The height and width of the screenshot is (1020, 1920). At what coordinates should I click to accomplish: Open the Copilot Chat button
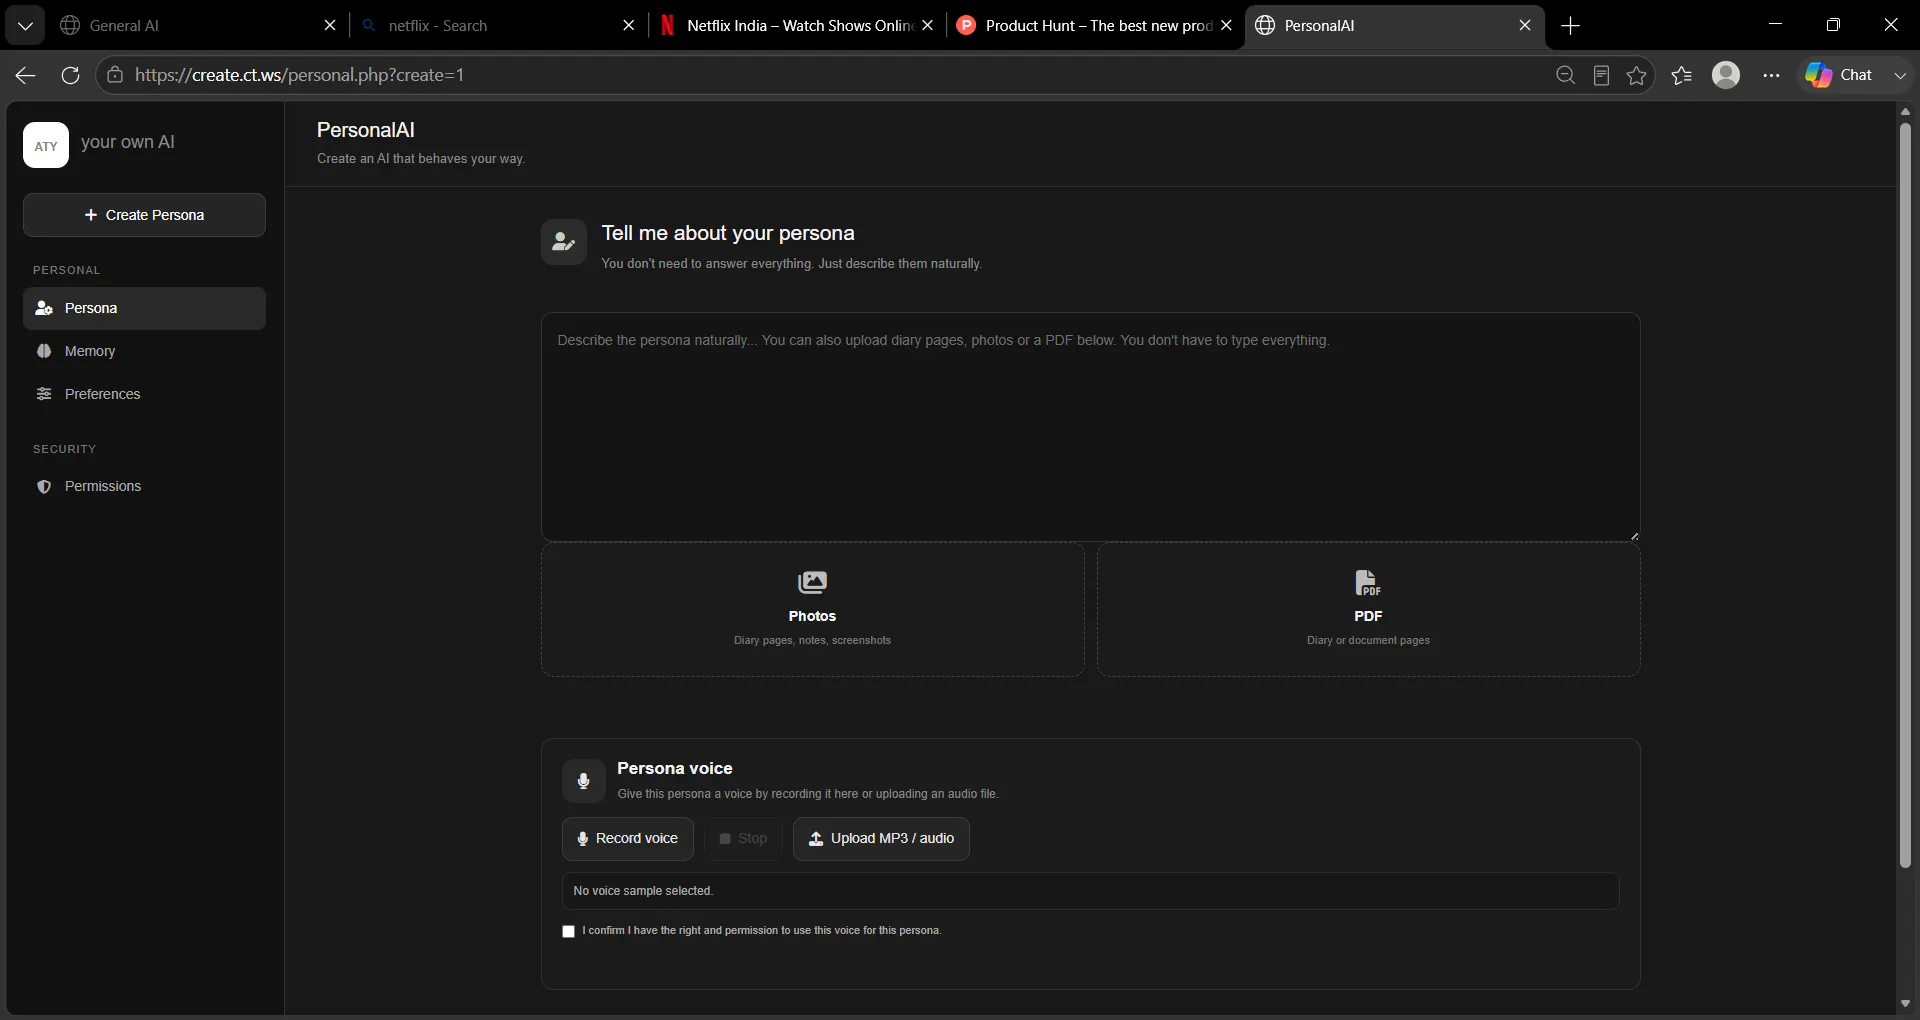(x=1839, y=75)
